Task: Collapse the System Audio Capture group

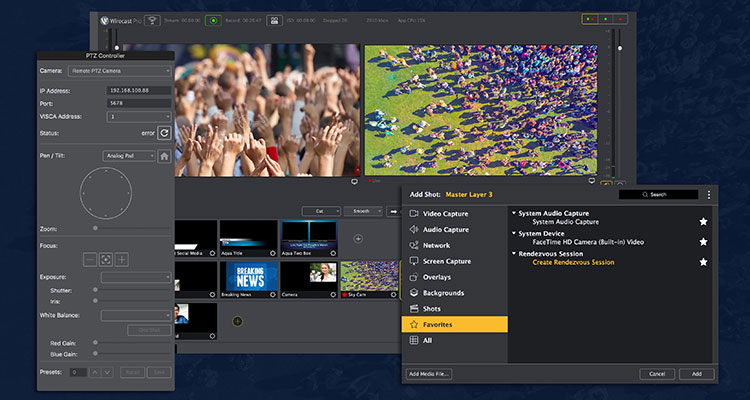Action: [x=514, y=213]
